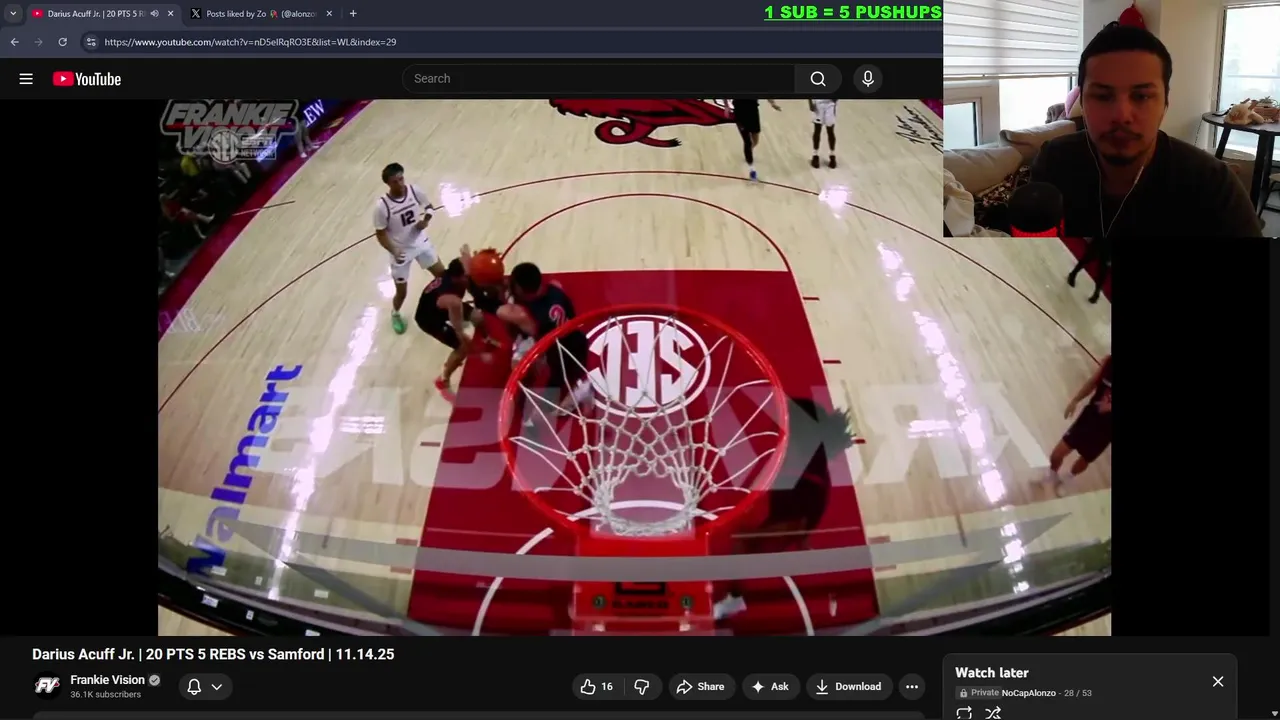Download the video
Viewport: 1280px width, 720px height.
coord(848,687)
